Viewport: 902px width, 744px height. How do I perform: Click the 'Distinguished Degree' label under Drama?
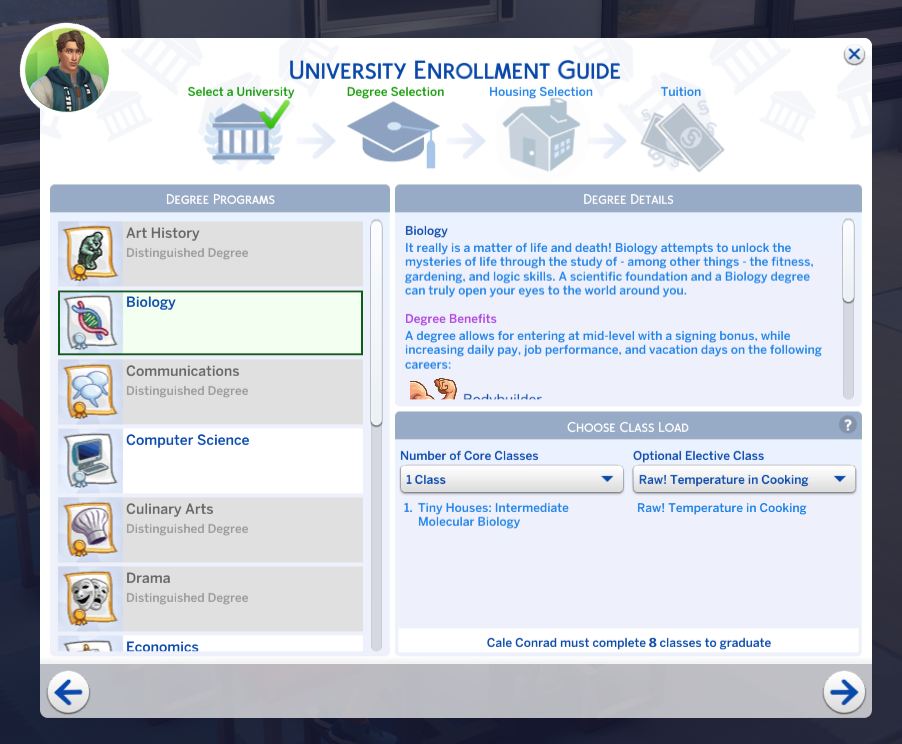point(187,598)
